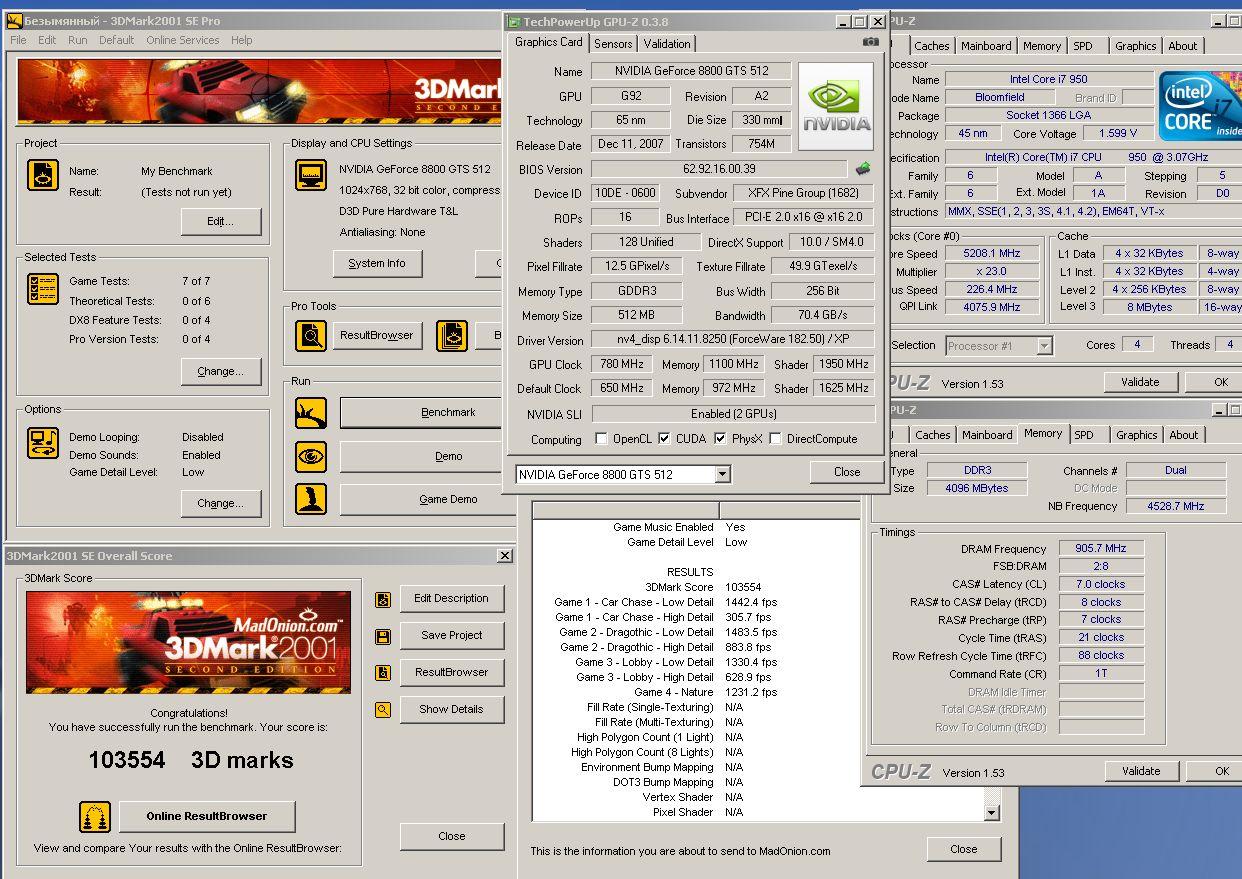
Task: Click the Save Project button
Action: click(452, 635)
